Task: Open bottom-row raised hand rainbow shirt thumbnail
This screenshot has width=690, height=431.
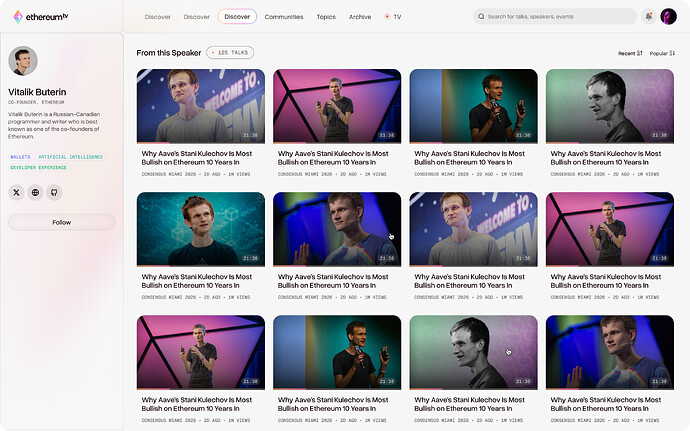Action: (610, 352)
